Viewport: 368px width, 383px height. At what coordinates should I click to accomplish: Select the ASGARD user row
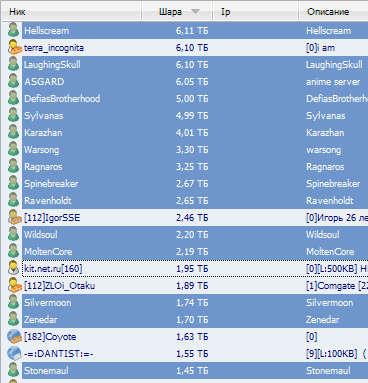195,81
